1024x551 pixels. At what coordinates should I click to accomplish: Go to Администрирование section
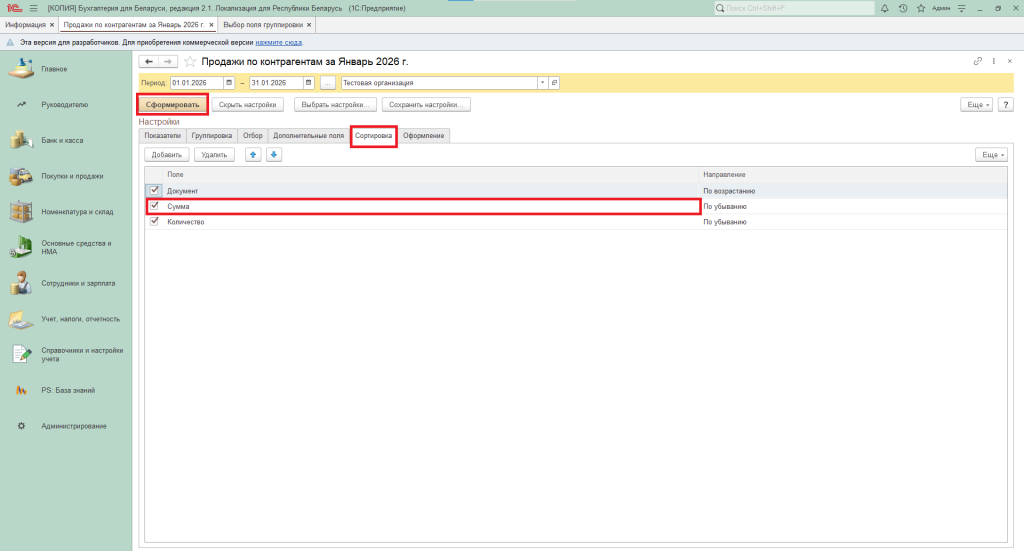click(73, 426)
